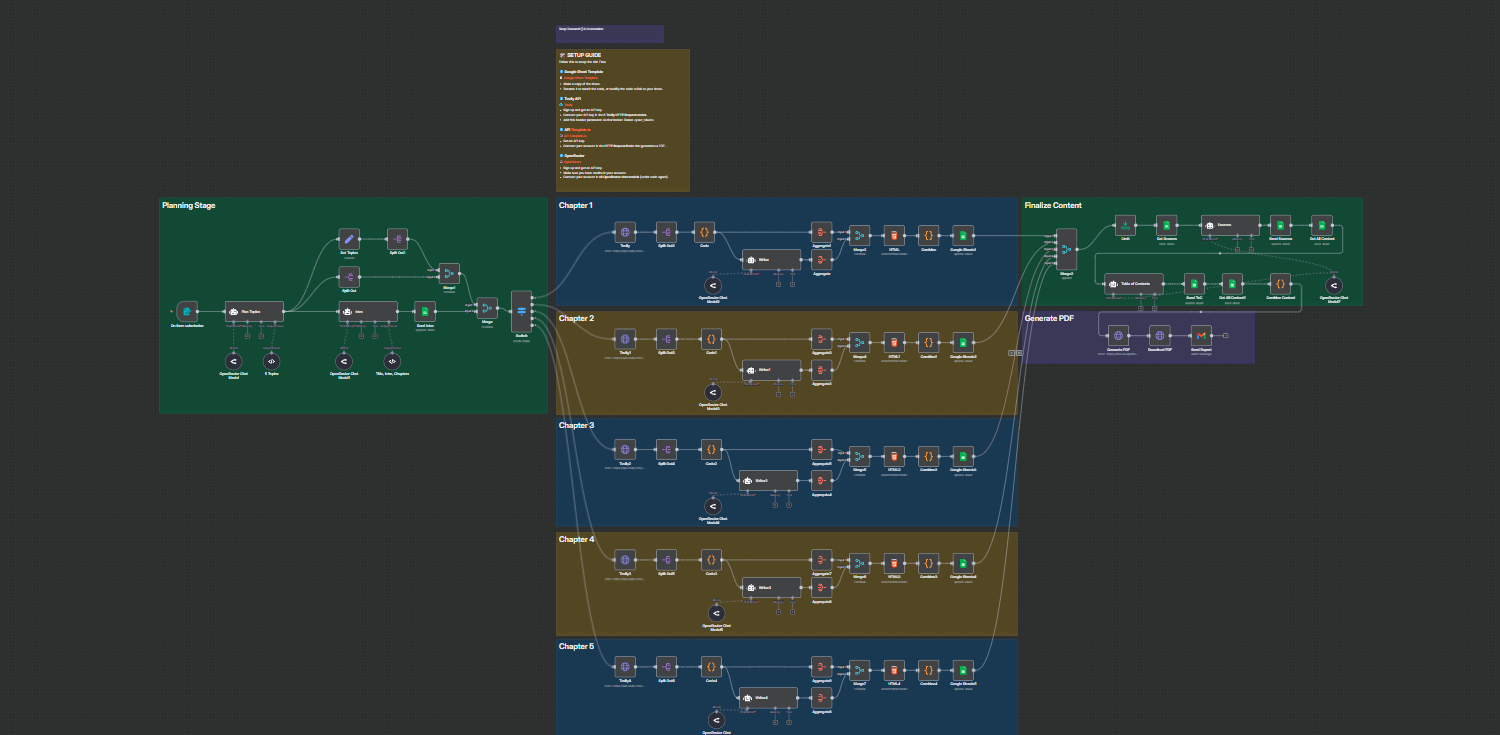Select the Merge3 node in Finalize Content

click(x=1066, y=248)
